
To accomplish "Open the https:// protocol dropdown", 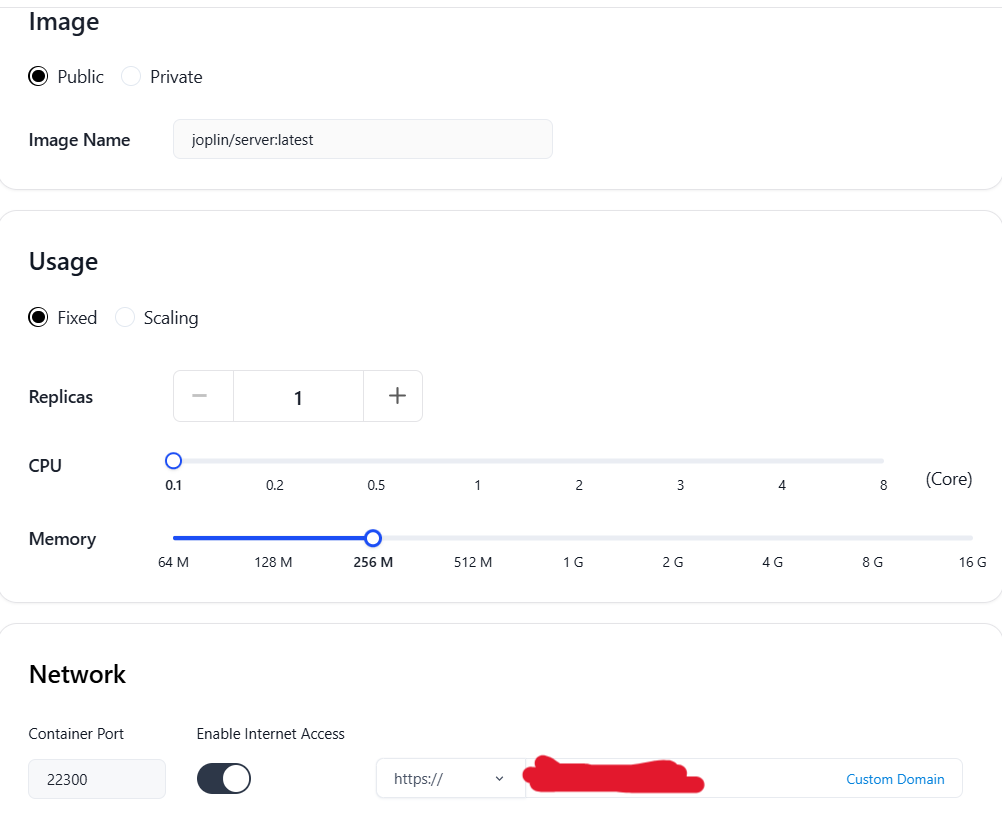I will coord(451,779).
